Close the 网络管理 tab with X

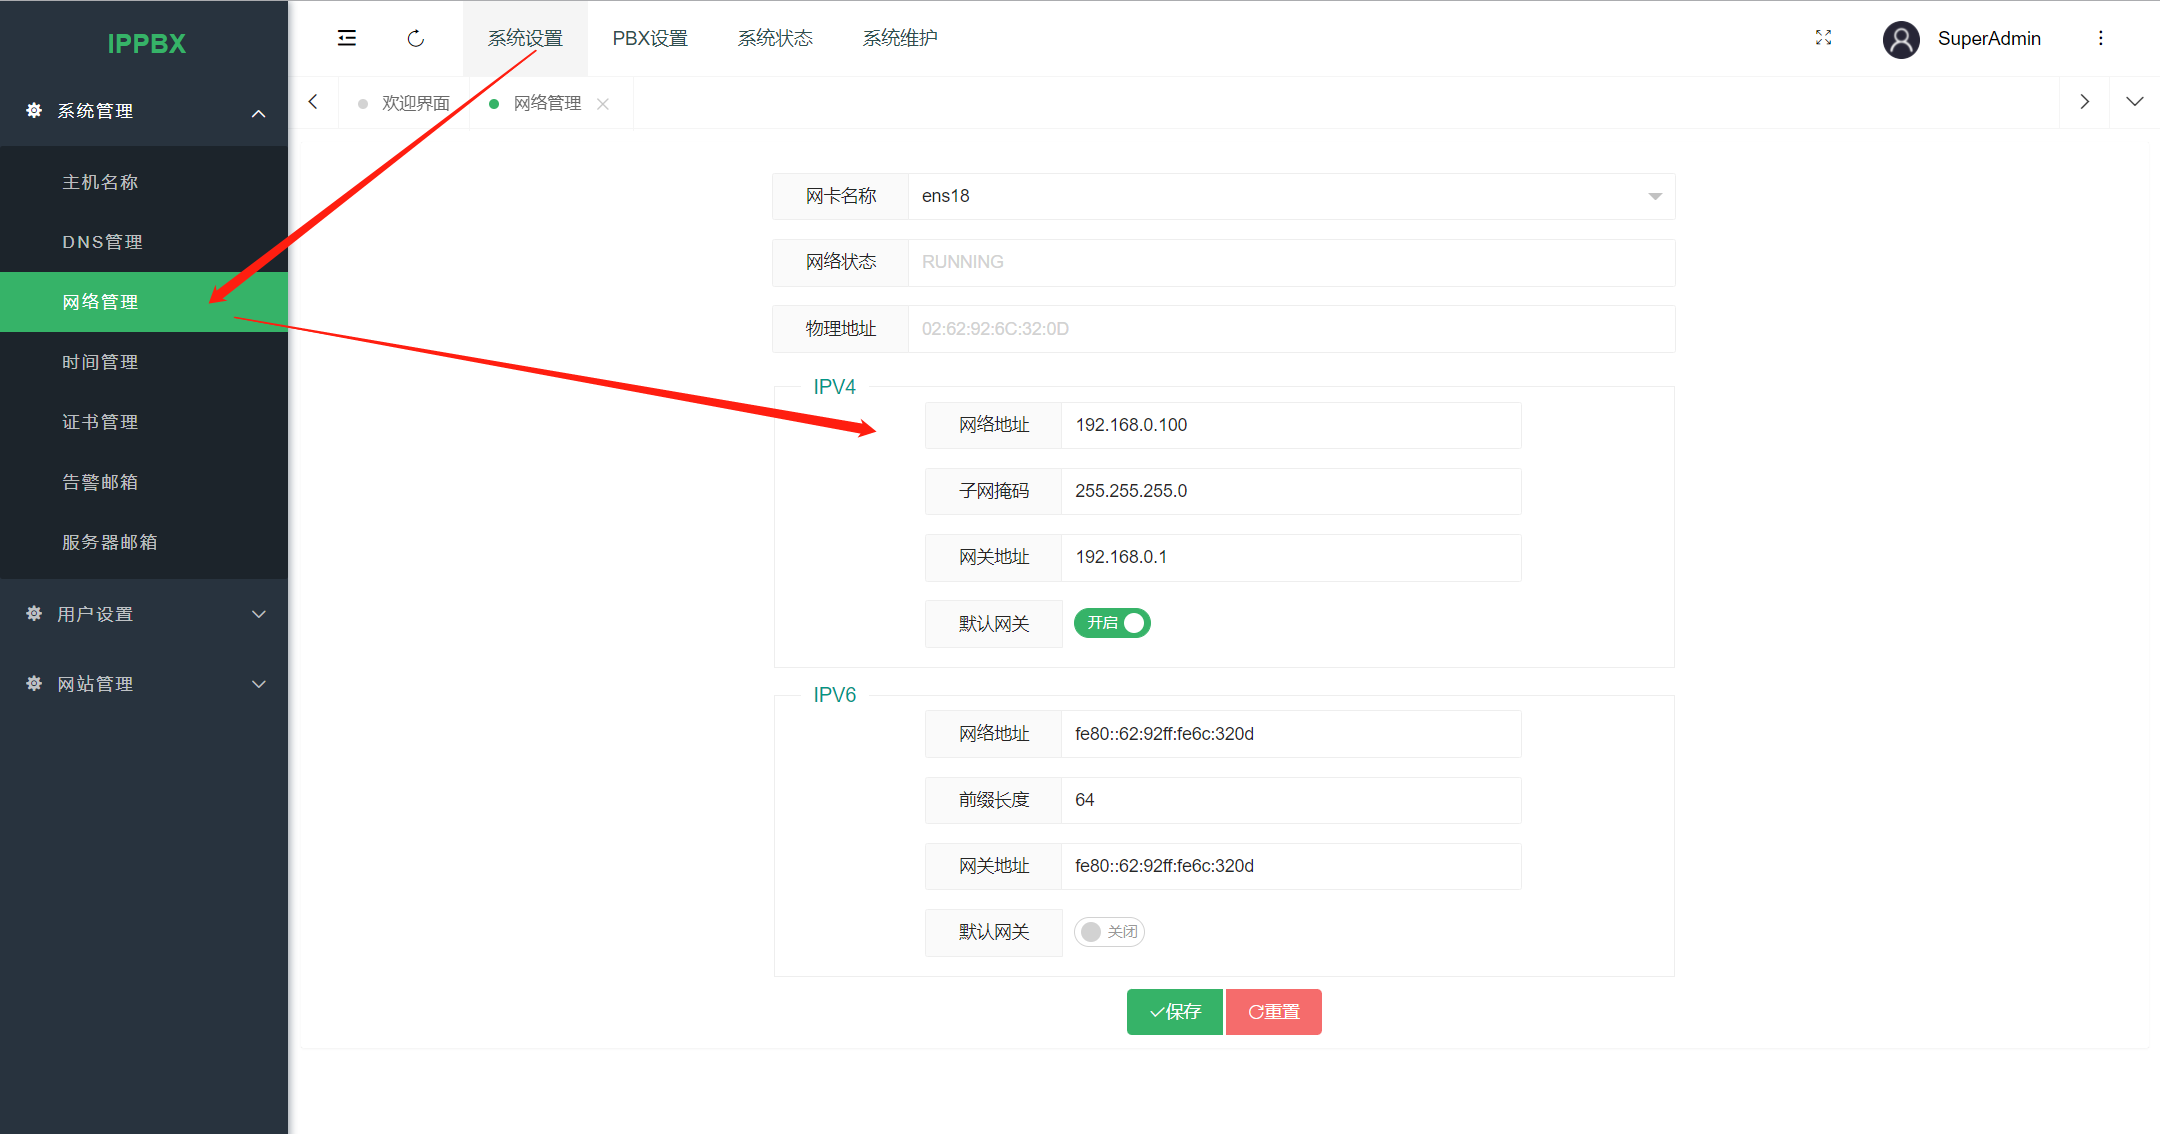click(603, 104)
